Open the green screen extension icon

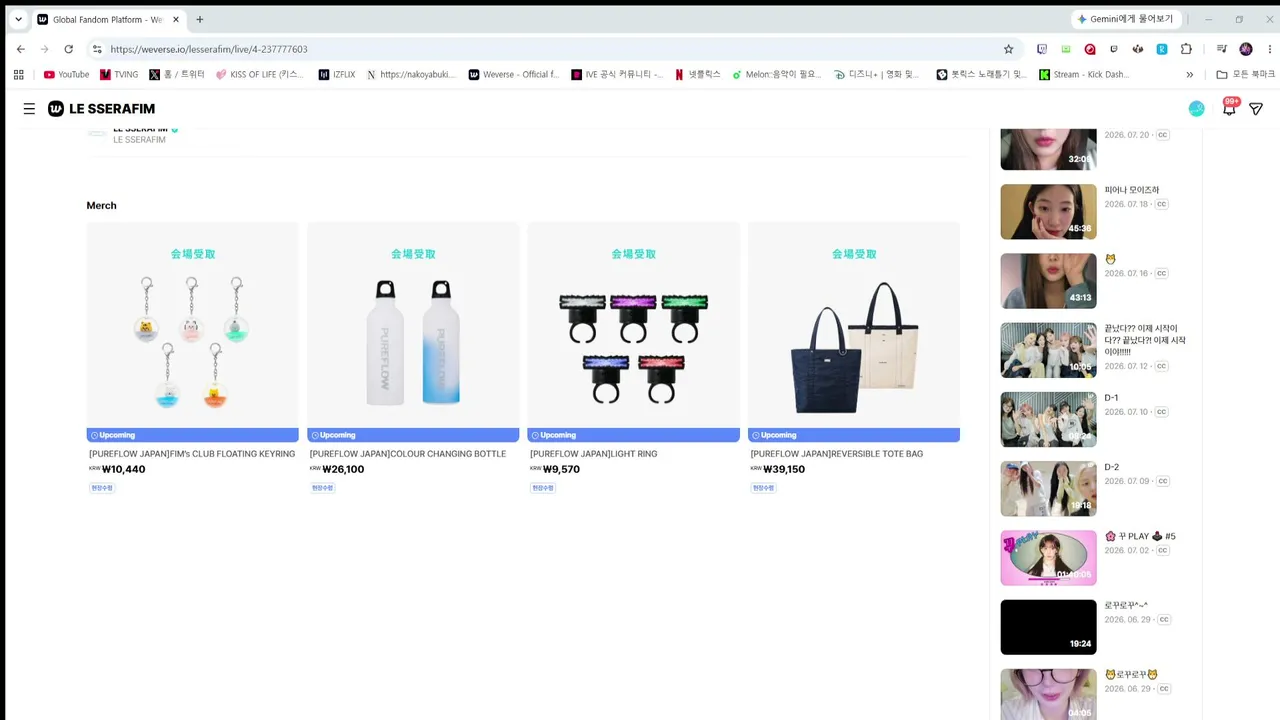click(1066, 49)
